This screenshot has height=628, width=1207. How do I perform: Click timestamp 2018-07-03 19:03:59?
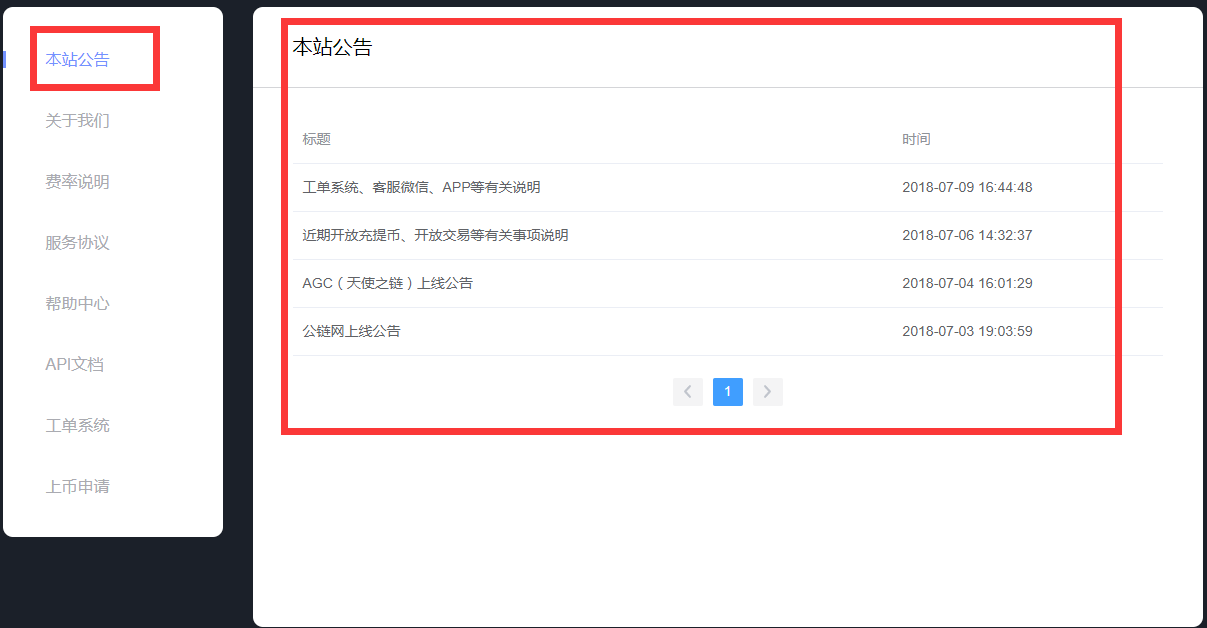click(x=967, y=332)
